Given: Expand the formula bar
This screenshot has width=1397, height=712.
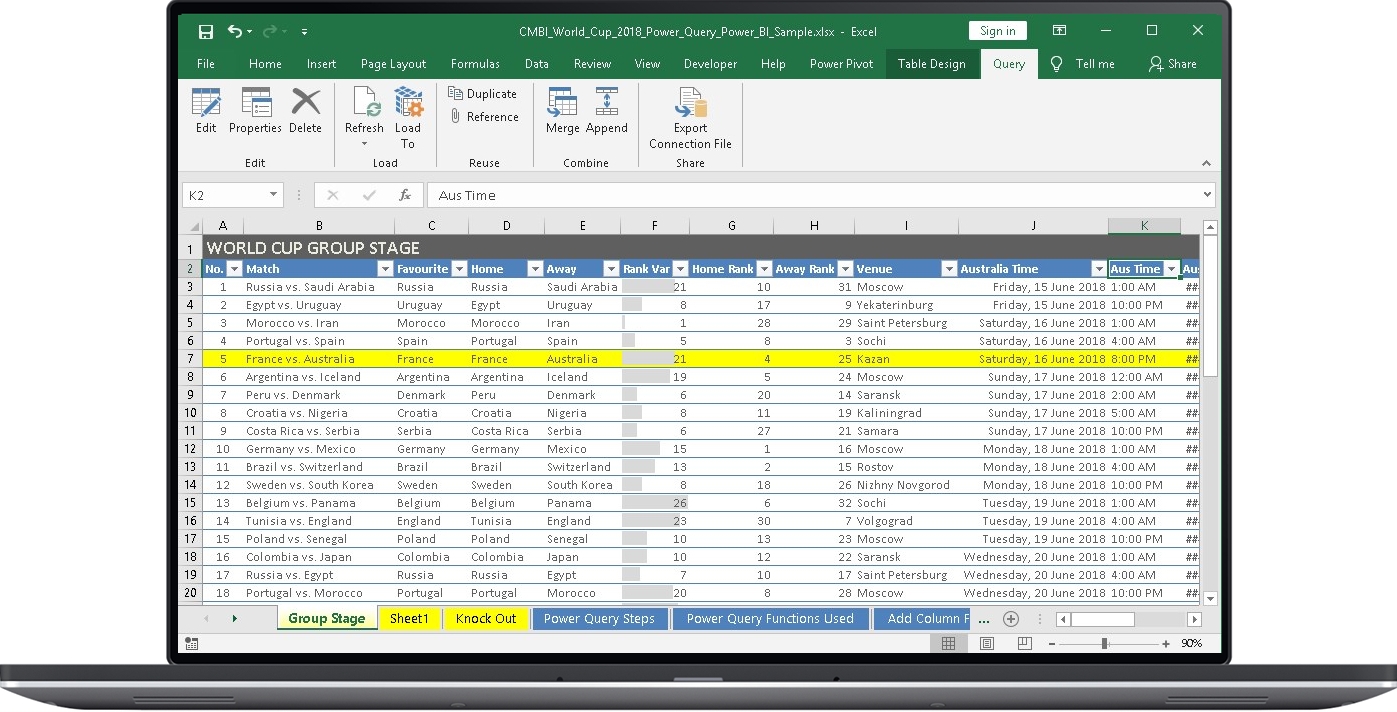Looking at the screenshot, I should [1208, 195].
